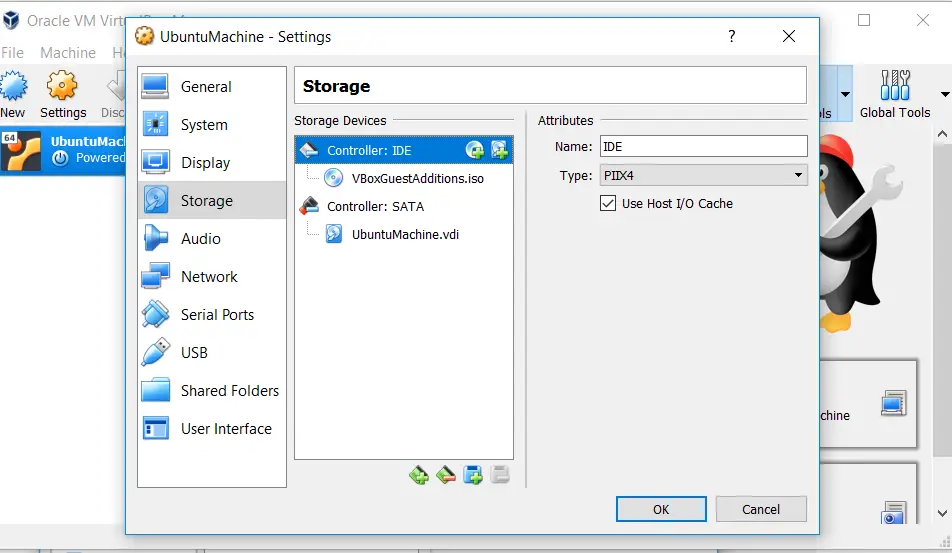This screenshot has height=553, width=952.
Task: Select UbuntuMachine.vdi hard disk
Action: [x=404, y=234]
